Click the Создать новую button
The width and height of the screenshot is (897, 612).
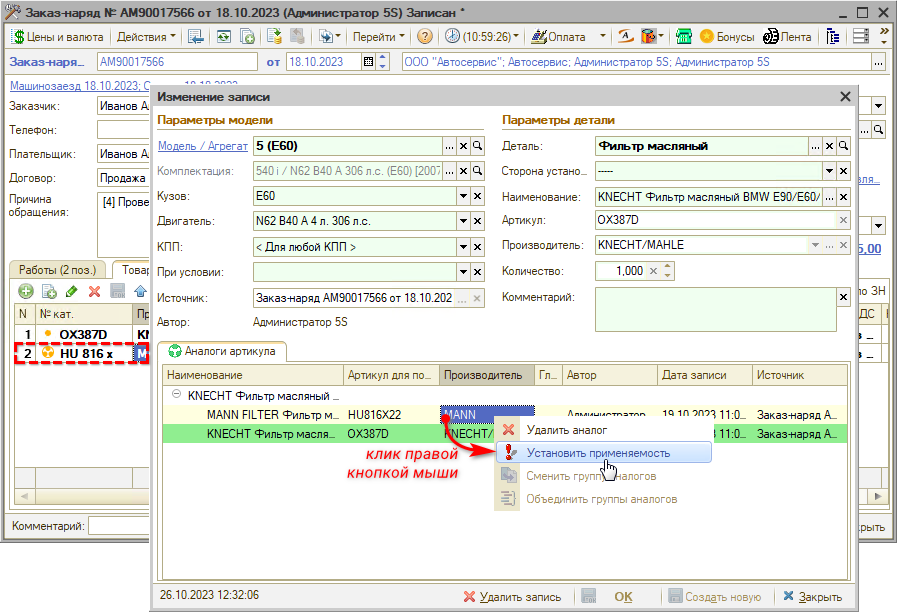point(715,597)
